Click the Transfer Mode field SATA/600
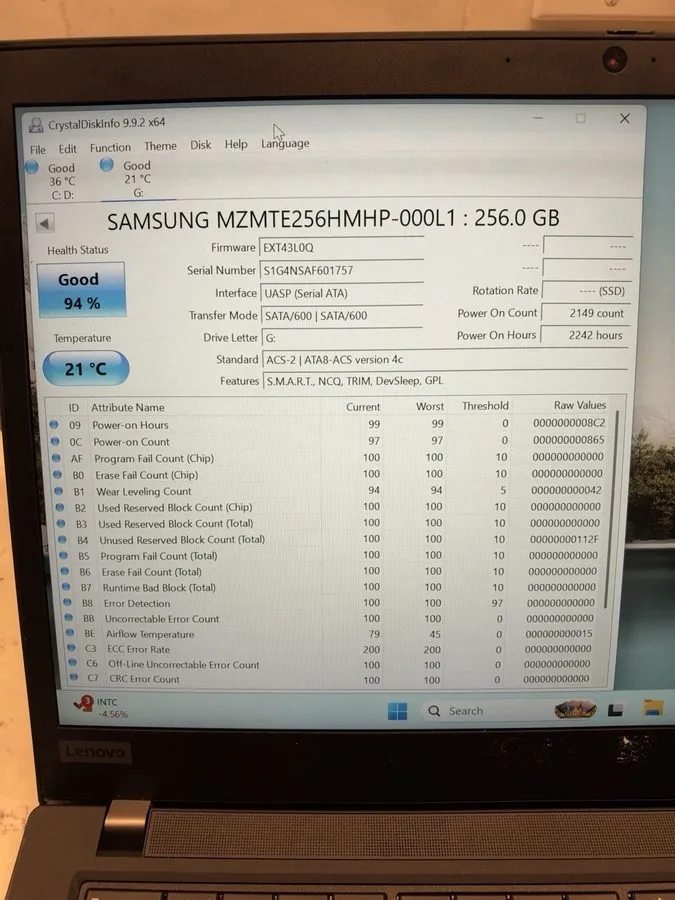The image size is (675, 900). click(342, 315)
